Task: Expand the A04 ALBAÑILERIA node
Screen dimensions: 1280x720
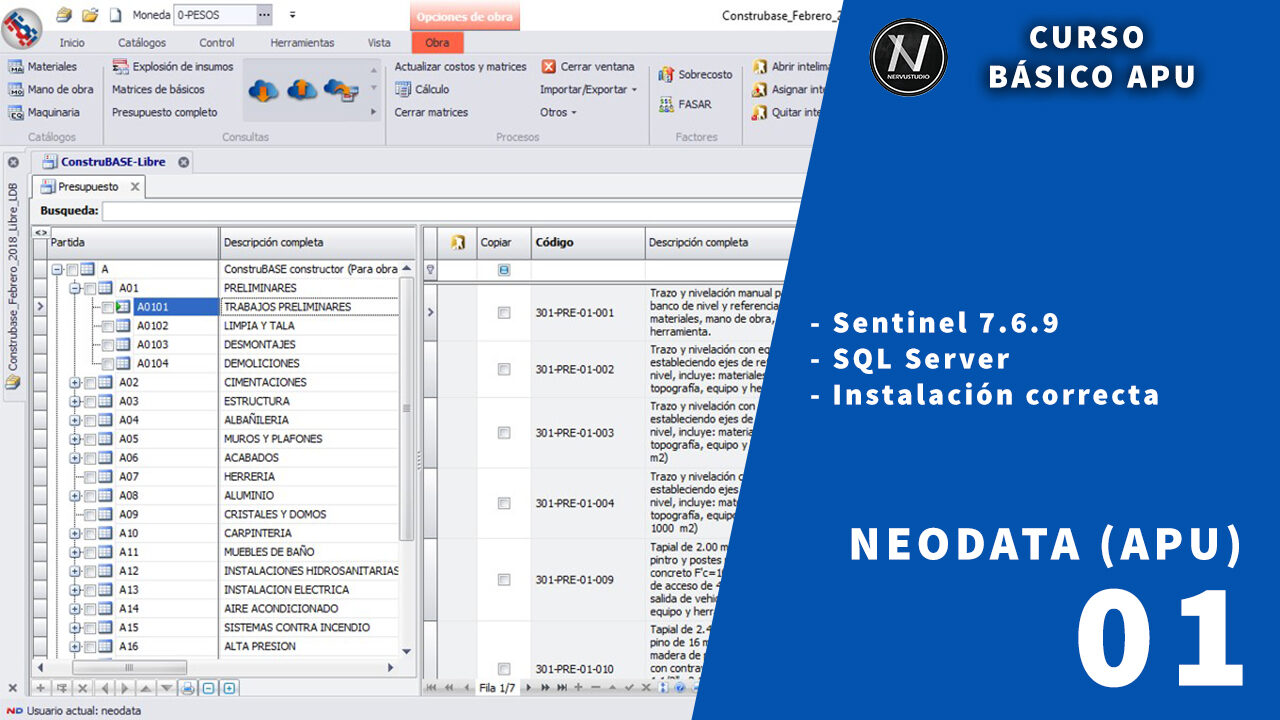Action: [75, 420]
